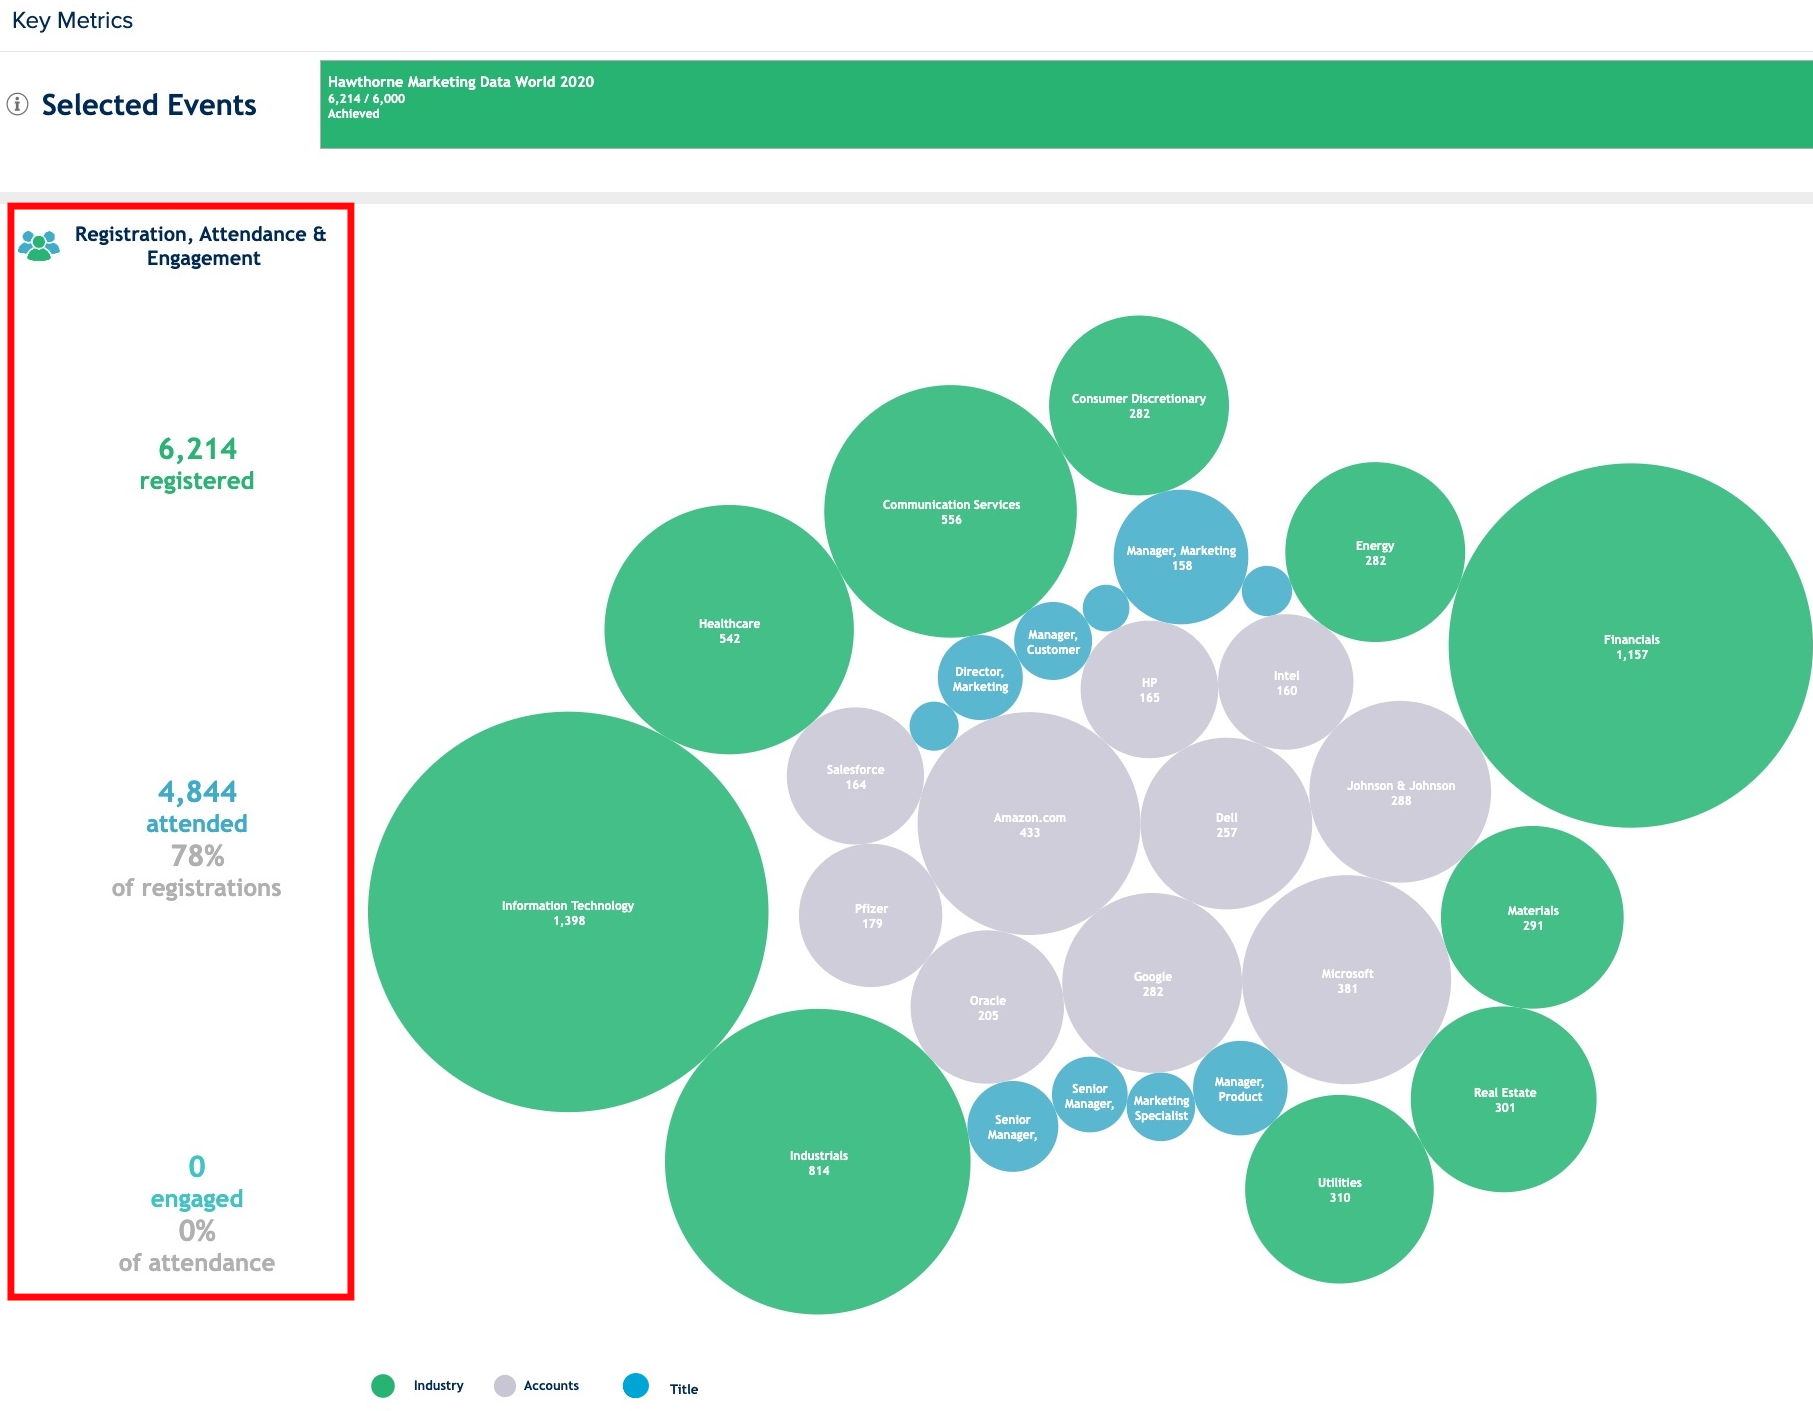This screenshot has width=1813, height=1411.
Task: Click the Microsoft 381 account bubble
Action: (x=1347, y=980)
